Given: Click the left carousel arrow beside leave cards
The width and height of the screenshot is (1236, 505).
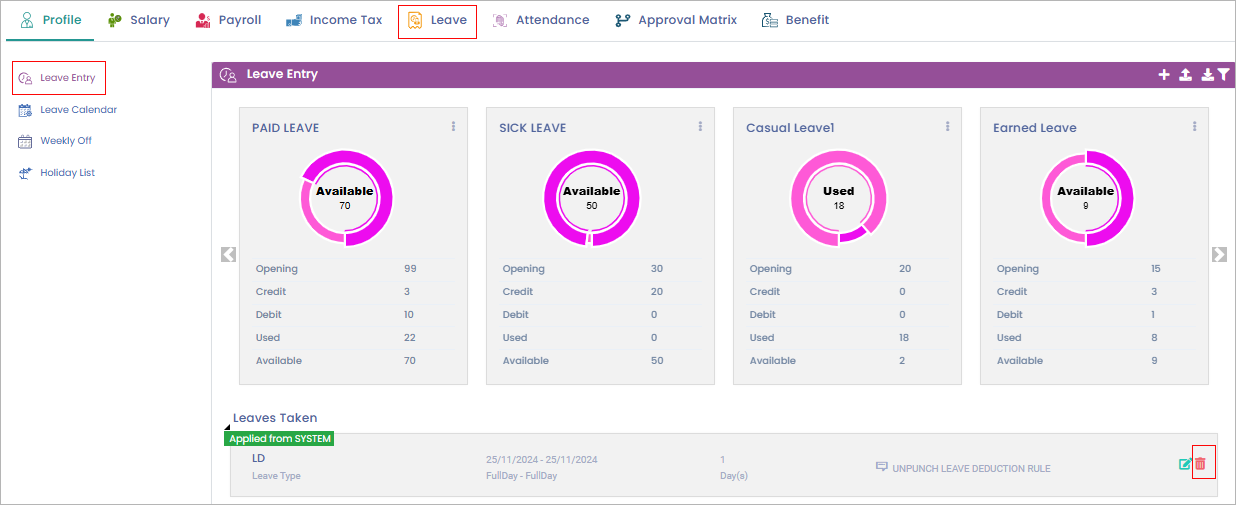Looking at the screenshot, I should coord(228,255).
